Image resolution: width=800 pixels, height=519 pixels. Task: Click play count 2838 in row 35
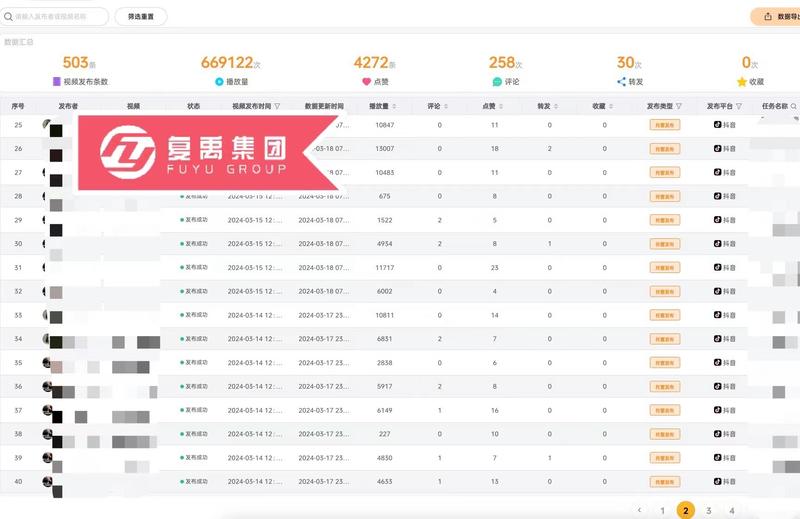point(385,363)
